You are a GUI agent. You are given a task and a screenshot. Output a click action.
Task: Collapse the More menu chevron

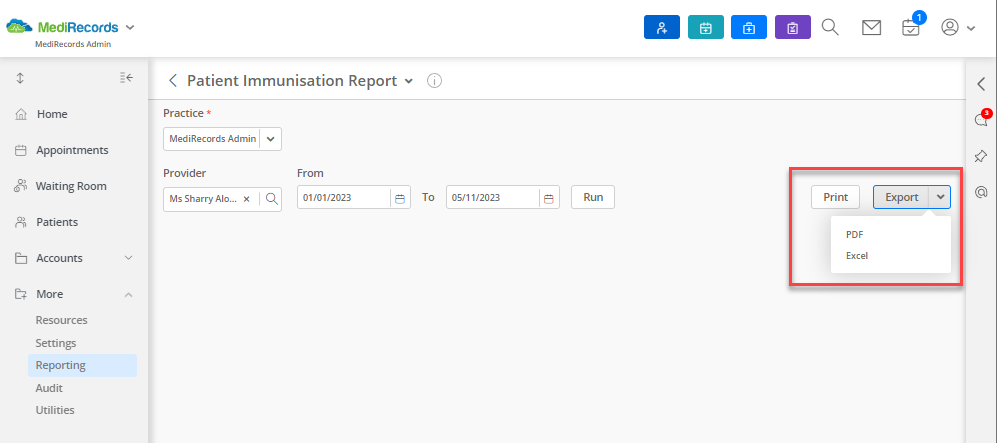coord(128,294)
